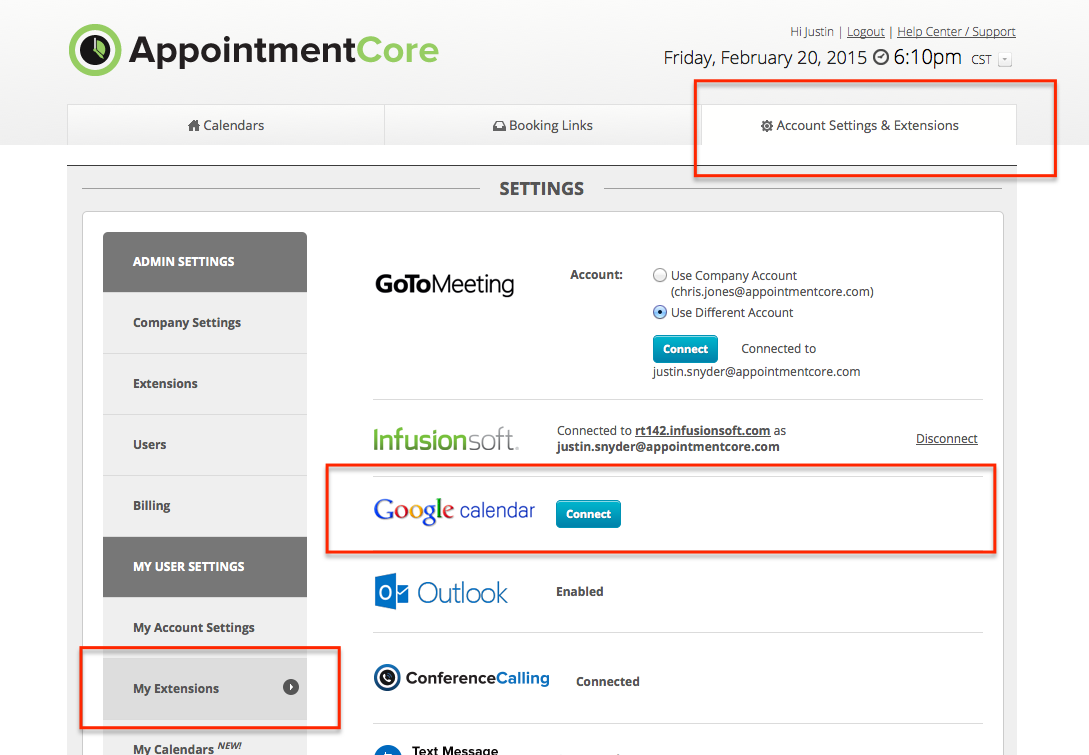Click the Hi Justin greeting text
The image size is (1089, 755).
click(811, 32)
